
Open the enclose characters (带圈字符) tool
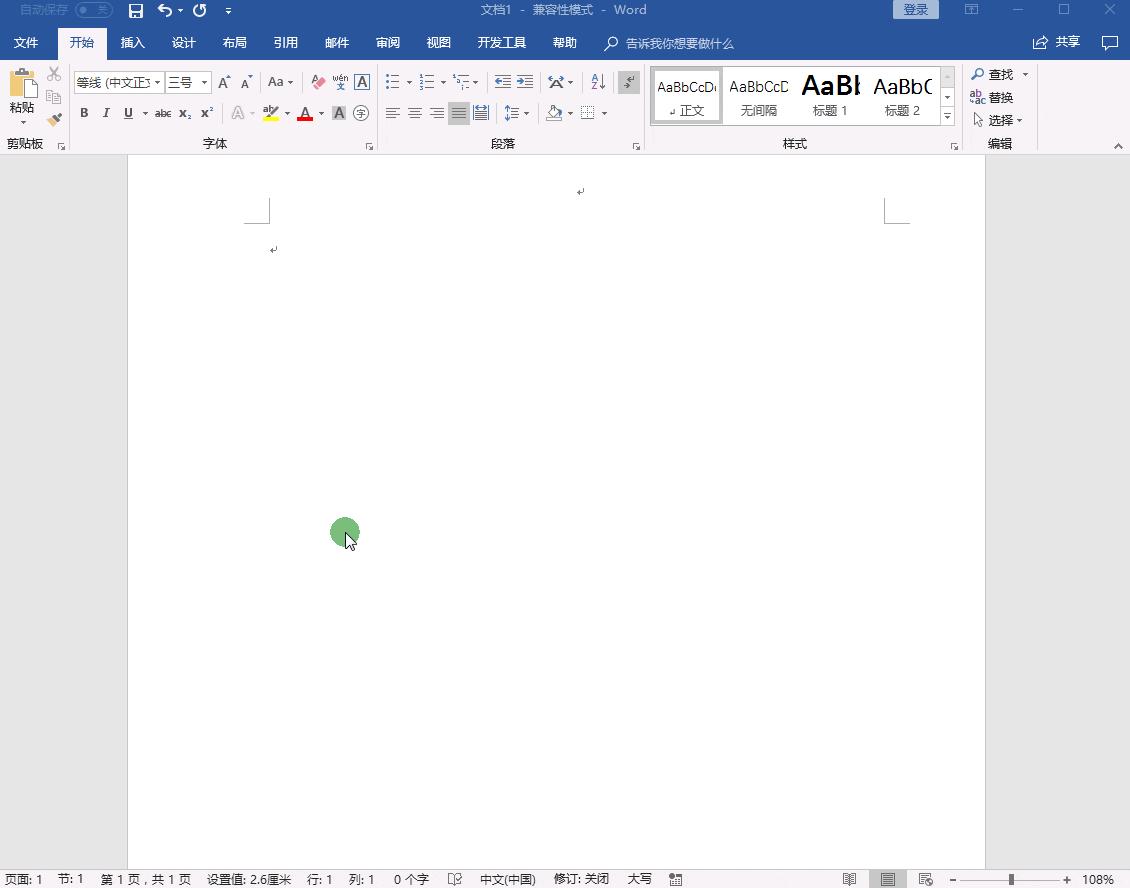(x=359, y=113)
